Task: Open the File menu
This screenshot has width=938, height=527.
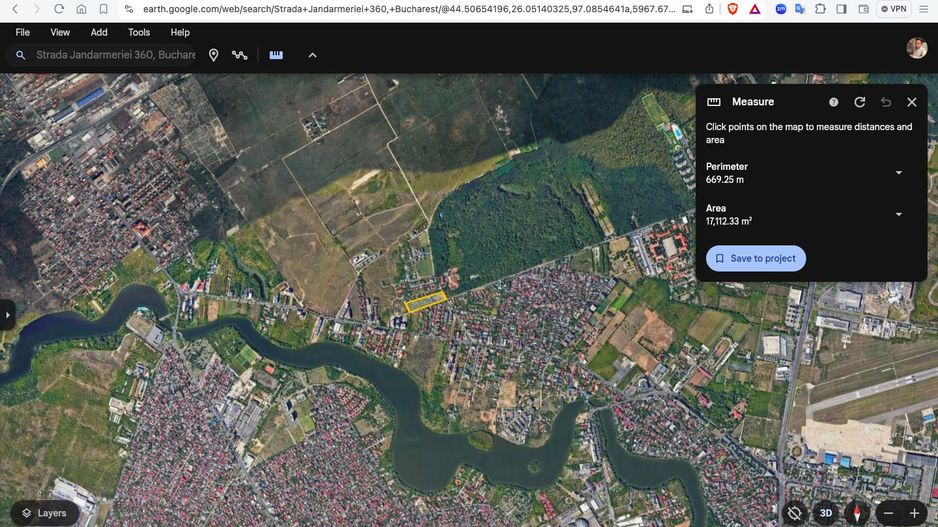Action: click(23, 32)
